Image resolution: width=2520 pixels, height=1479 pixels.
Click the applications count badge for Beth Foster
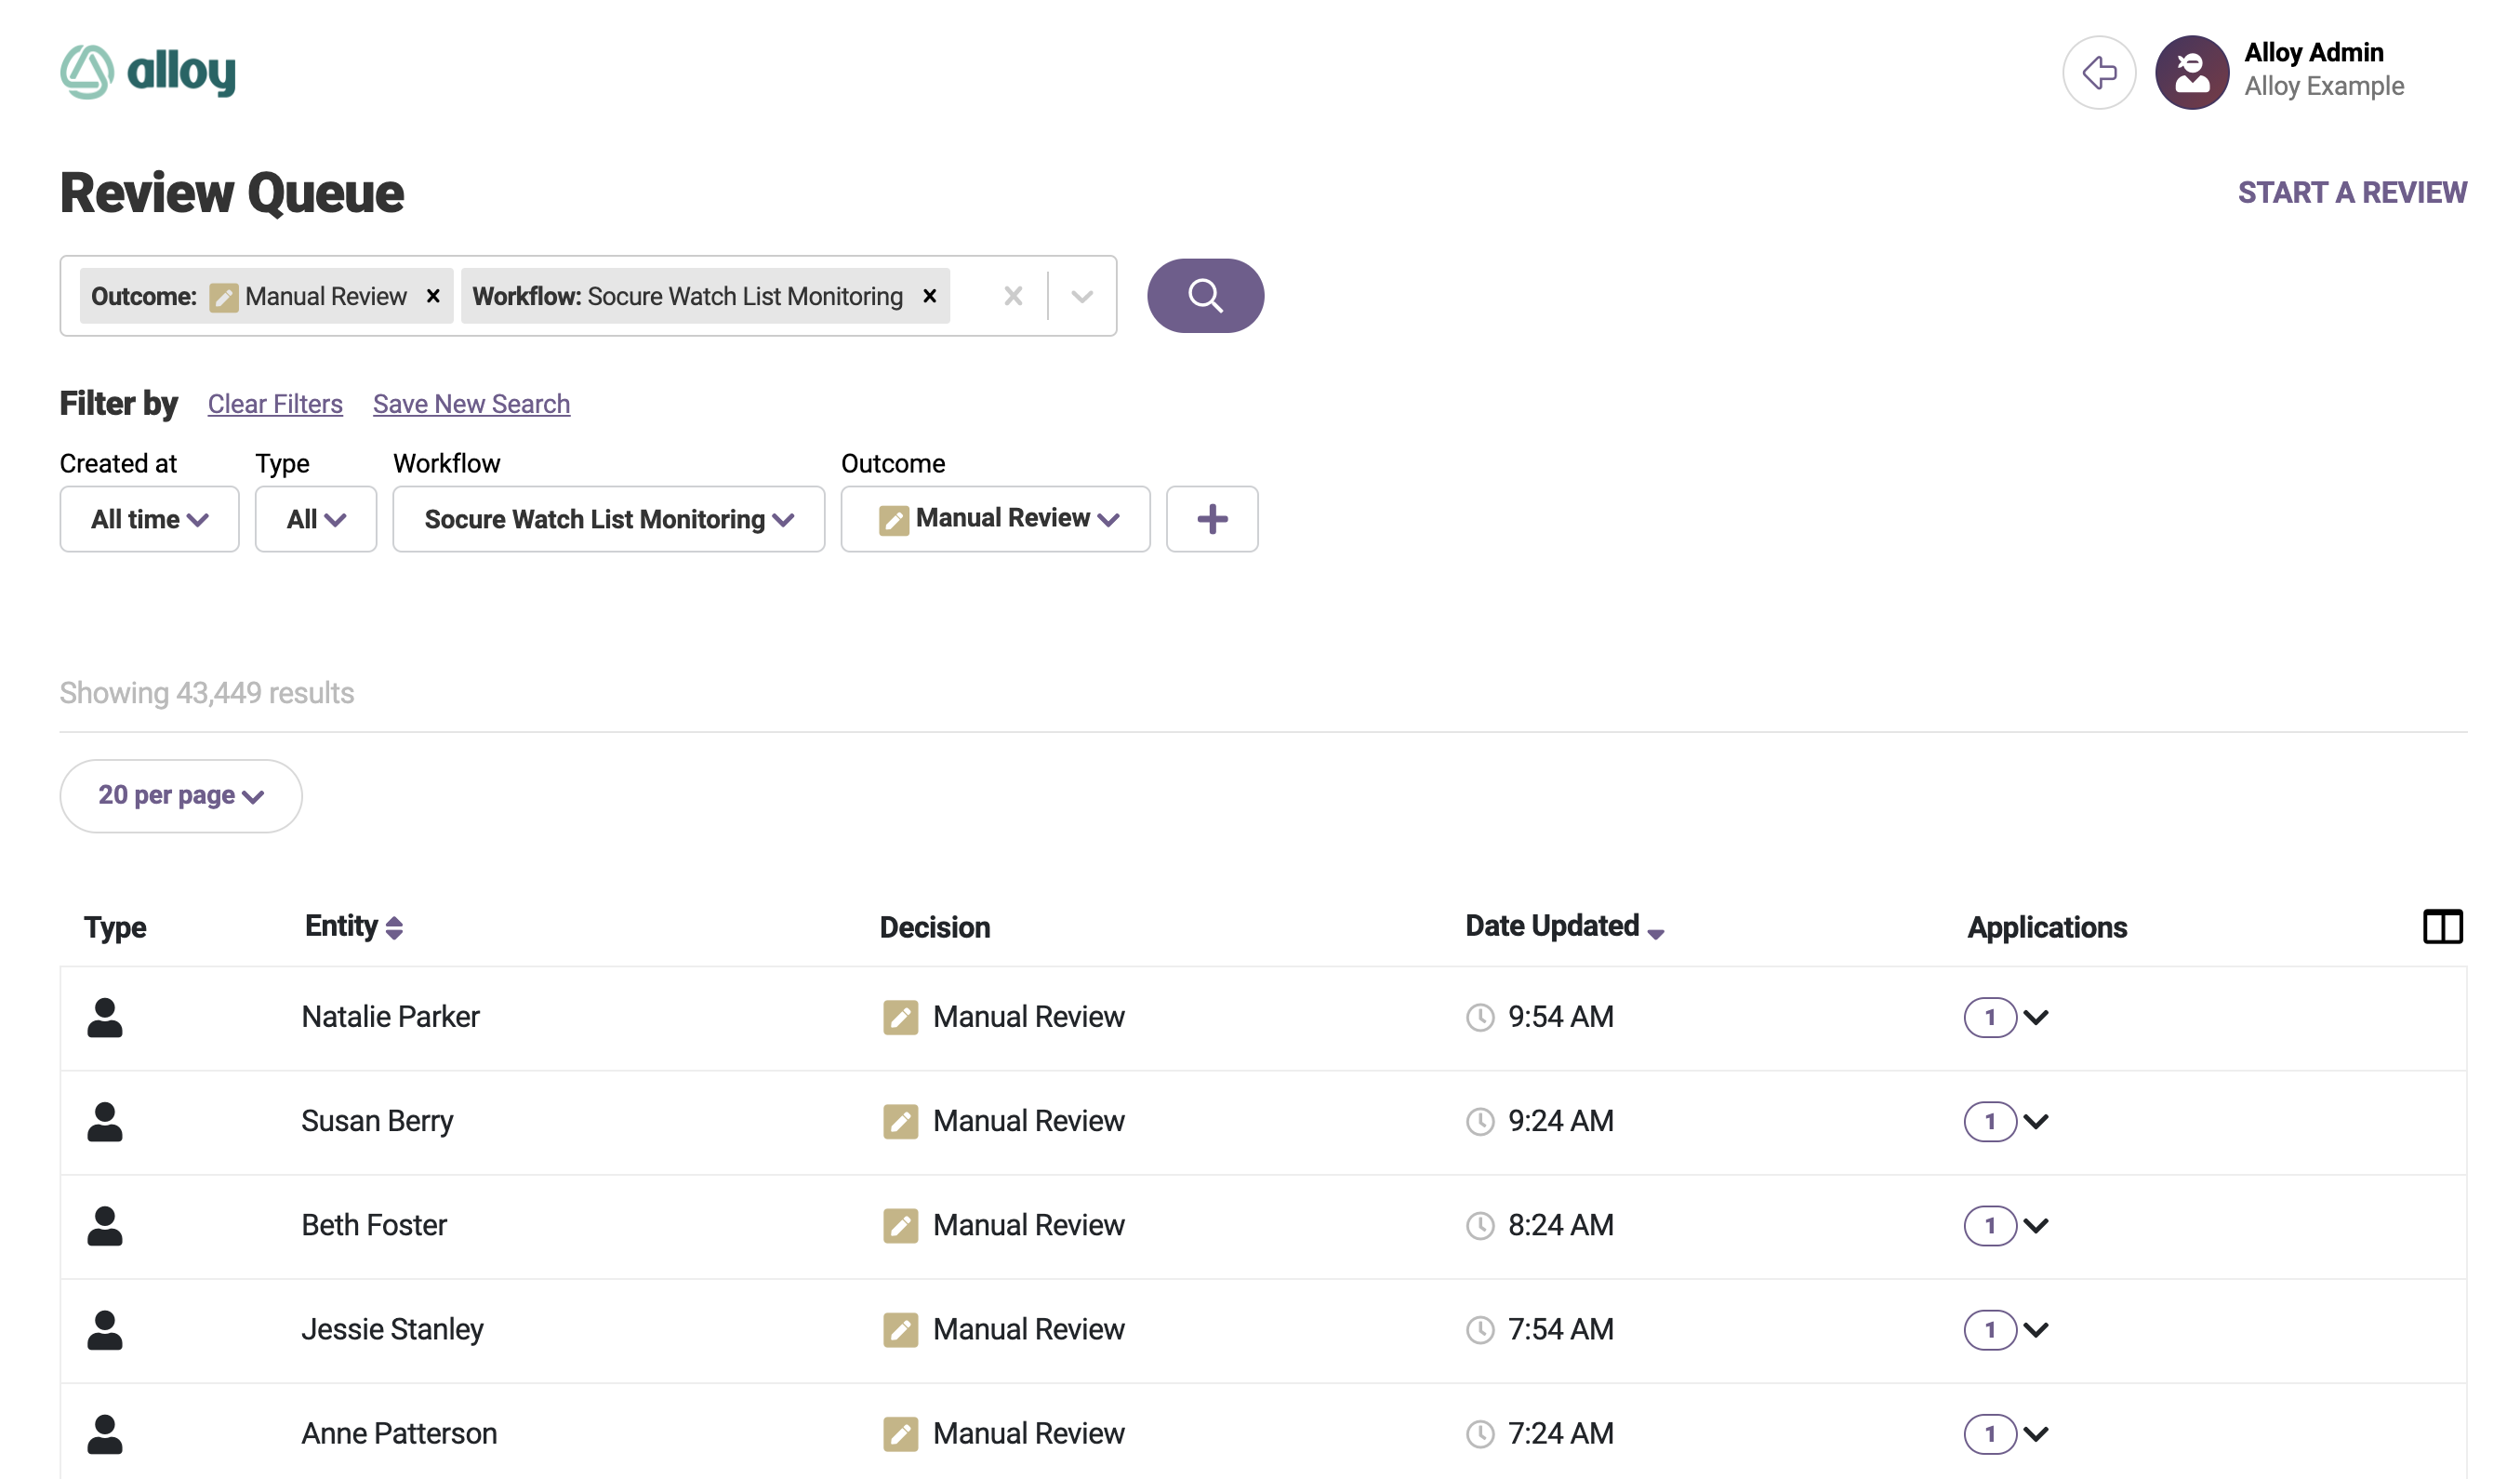1990,1226
